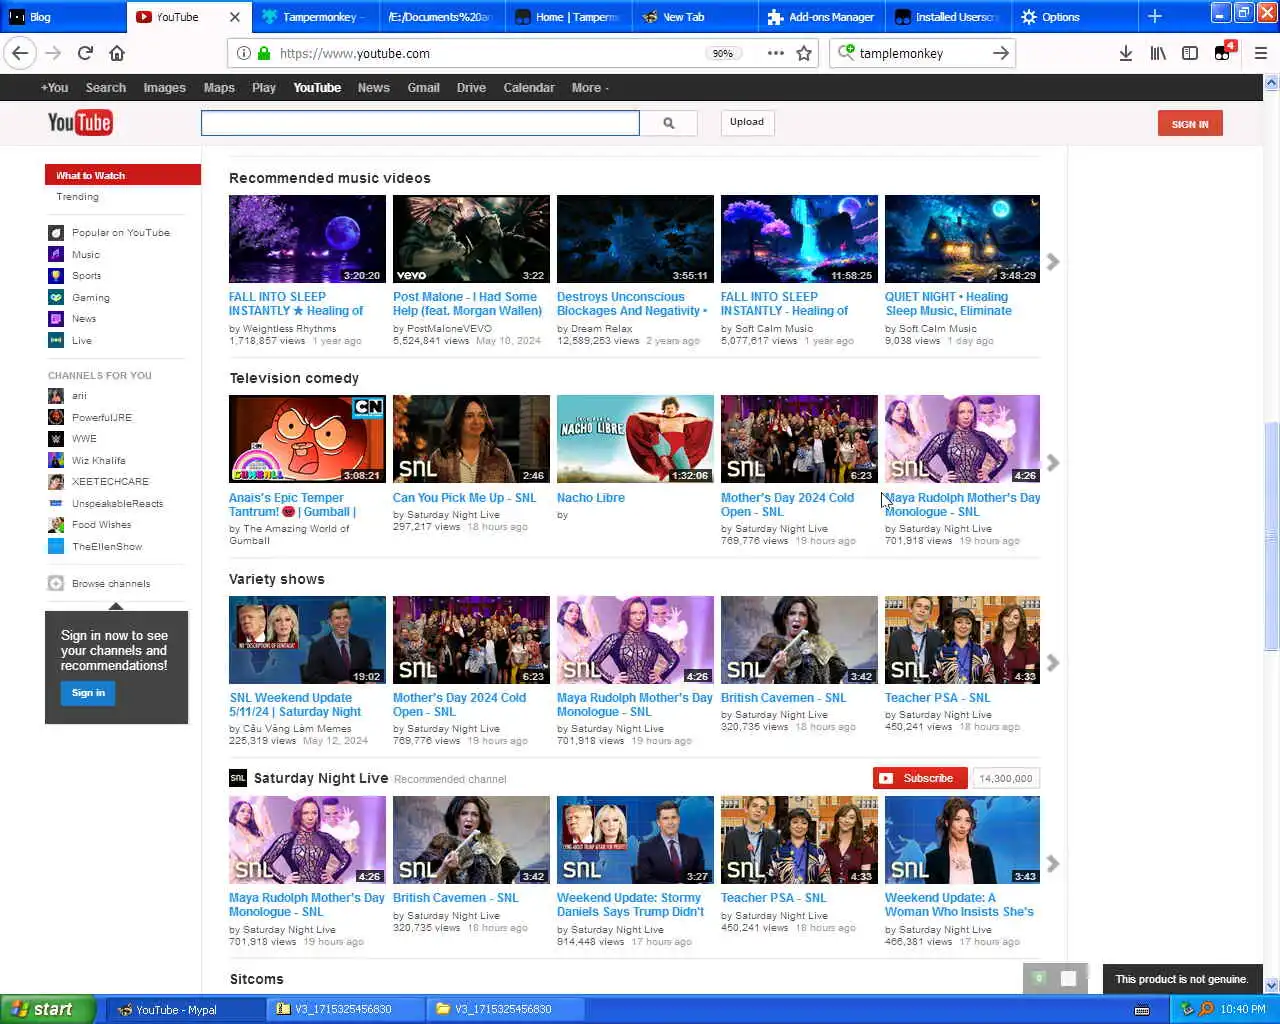
Task: Select Calendar in the Google bar
Action: click(x=529, y=88)
